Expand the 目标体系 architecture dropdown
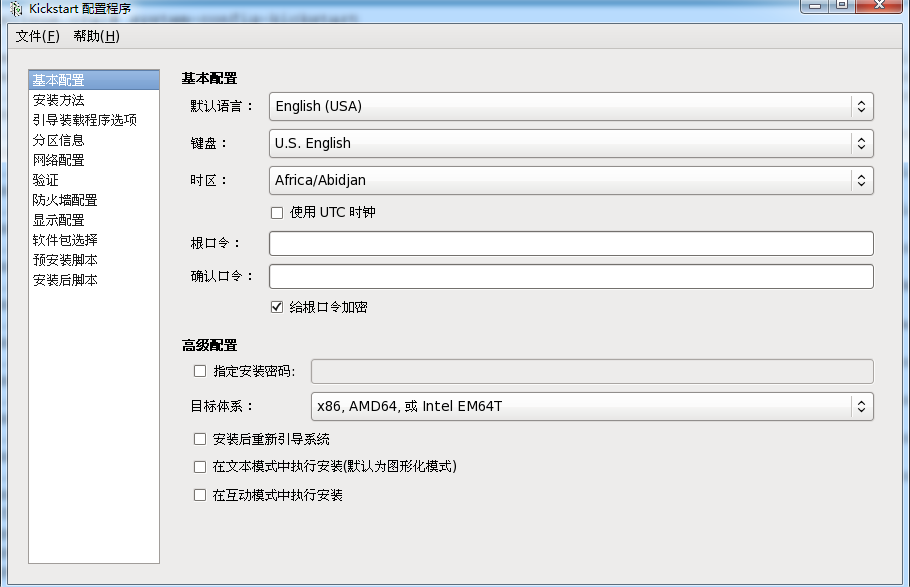This screenshot has height=587, width=910. pyautogui.click(x=592, y=406)
